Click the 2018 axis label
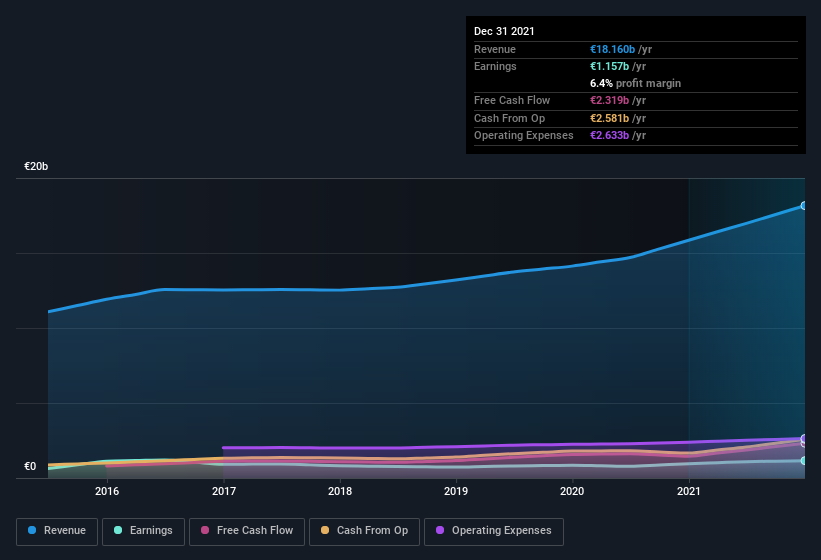 [x=340, y=491]
